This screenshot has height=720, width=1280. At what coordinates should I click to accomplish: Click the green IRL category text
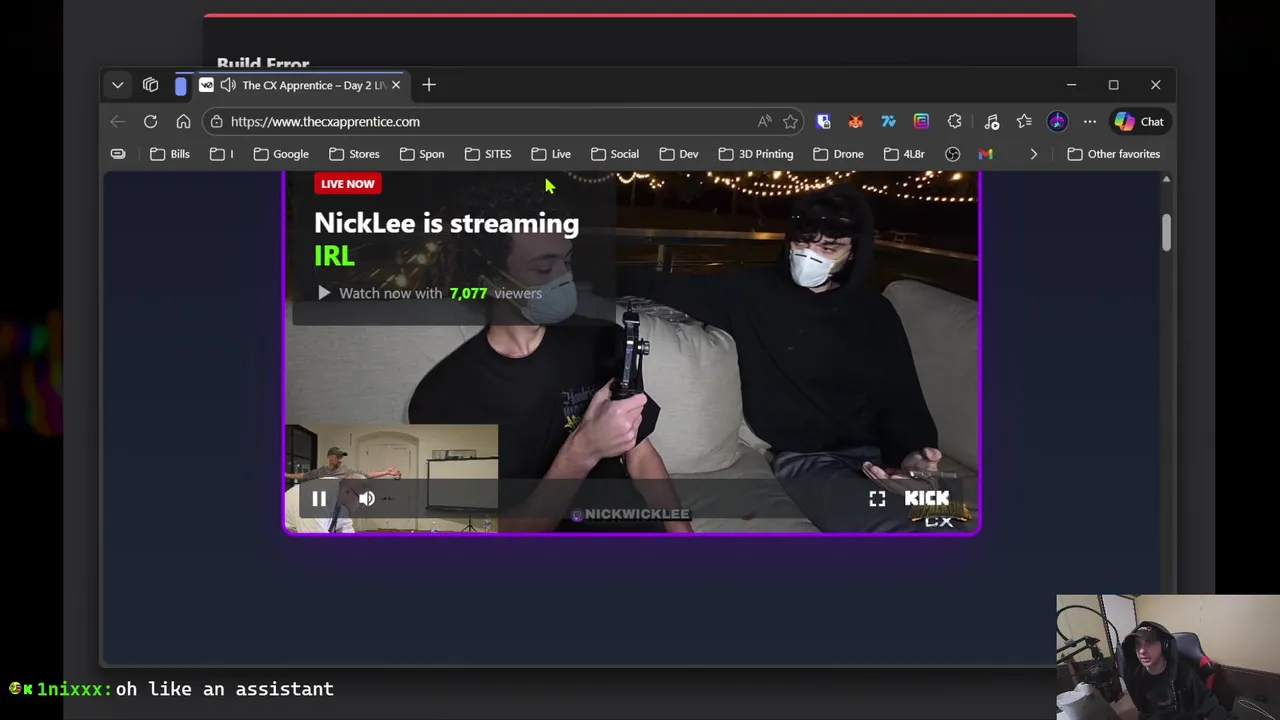334,256
